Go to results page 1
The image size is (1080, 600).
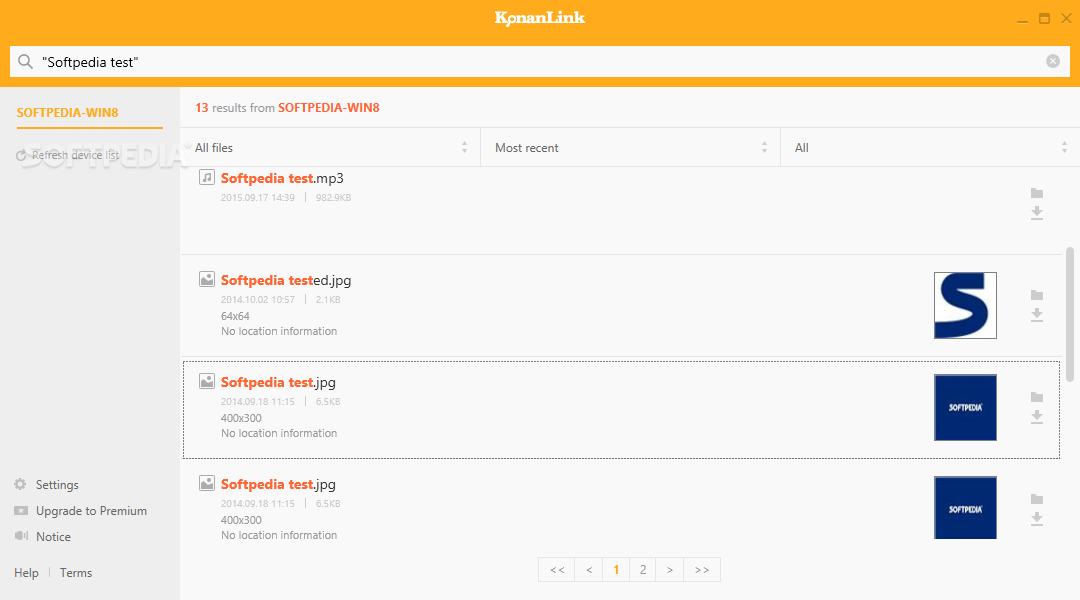(x=616, y=570)
